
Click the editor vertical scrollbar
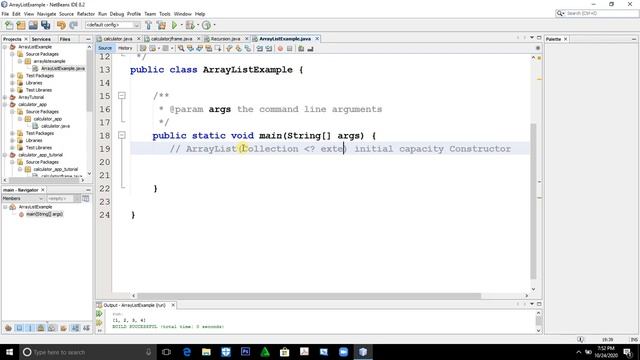point(533,200)
